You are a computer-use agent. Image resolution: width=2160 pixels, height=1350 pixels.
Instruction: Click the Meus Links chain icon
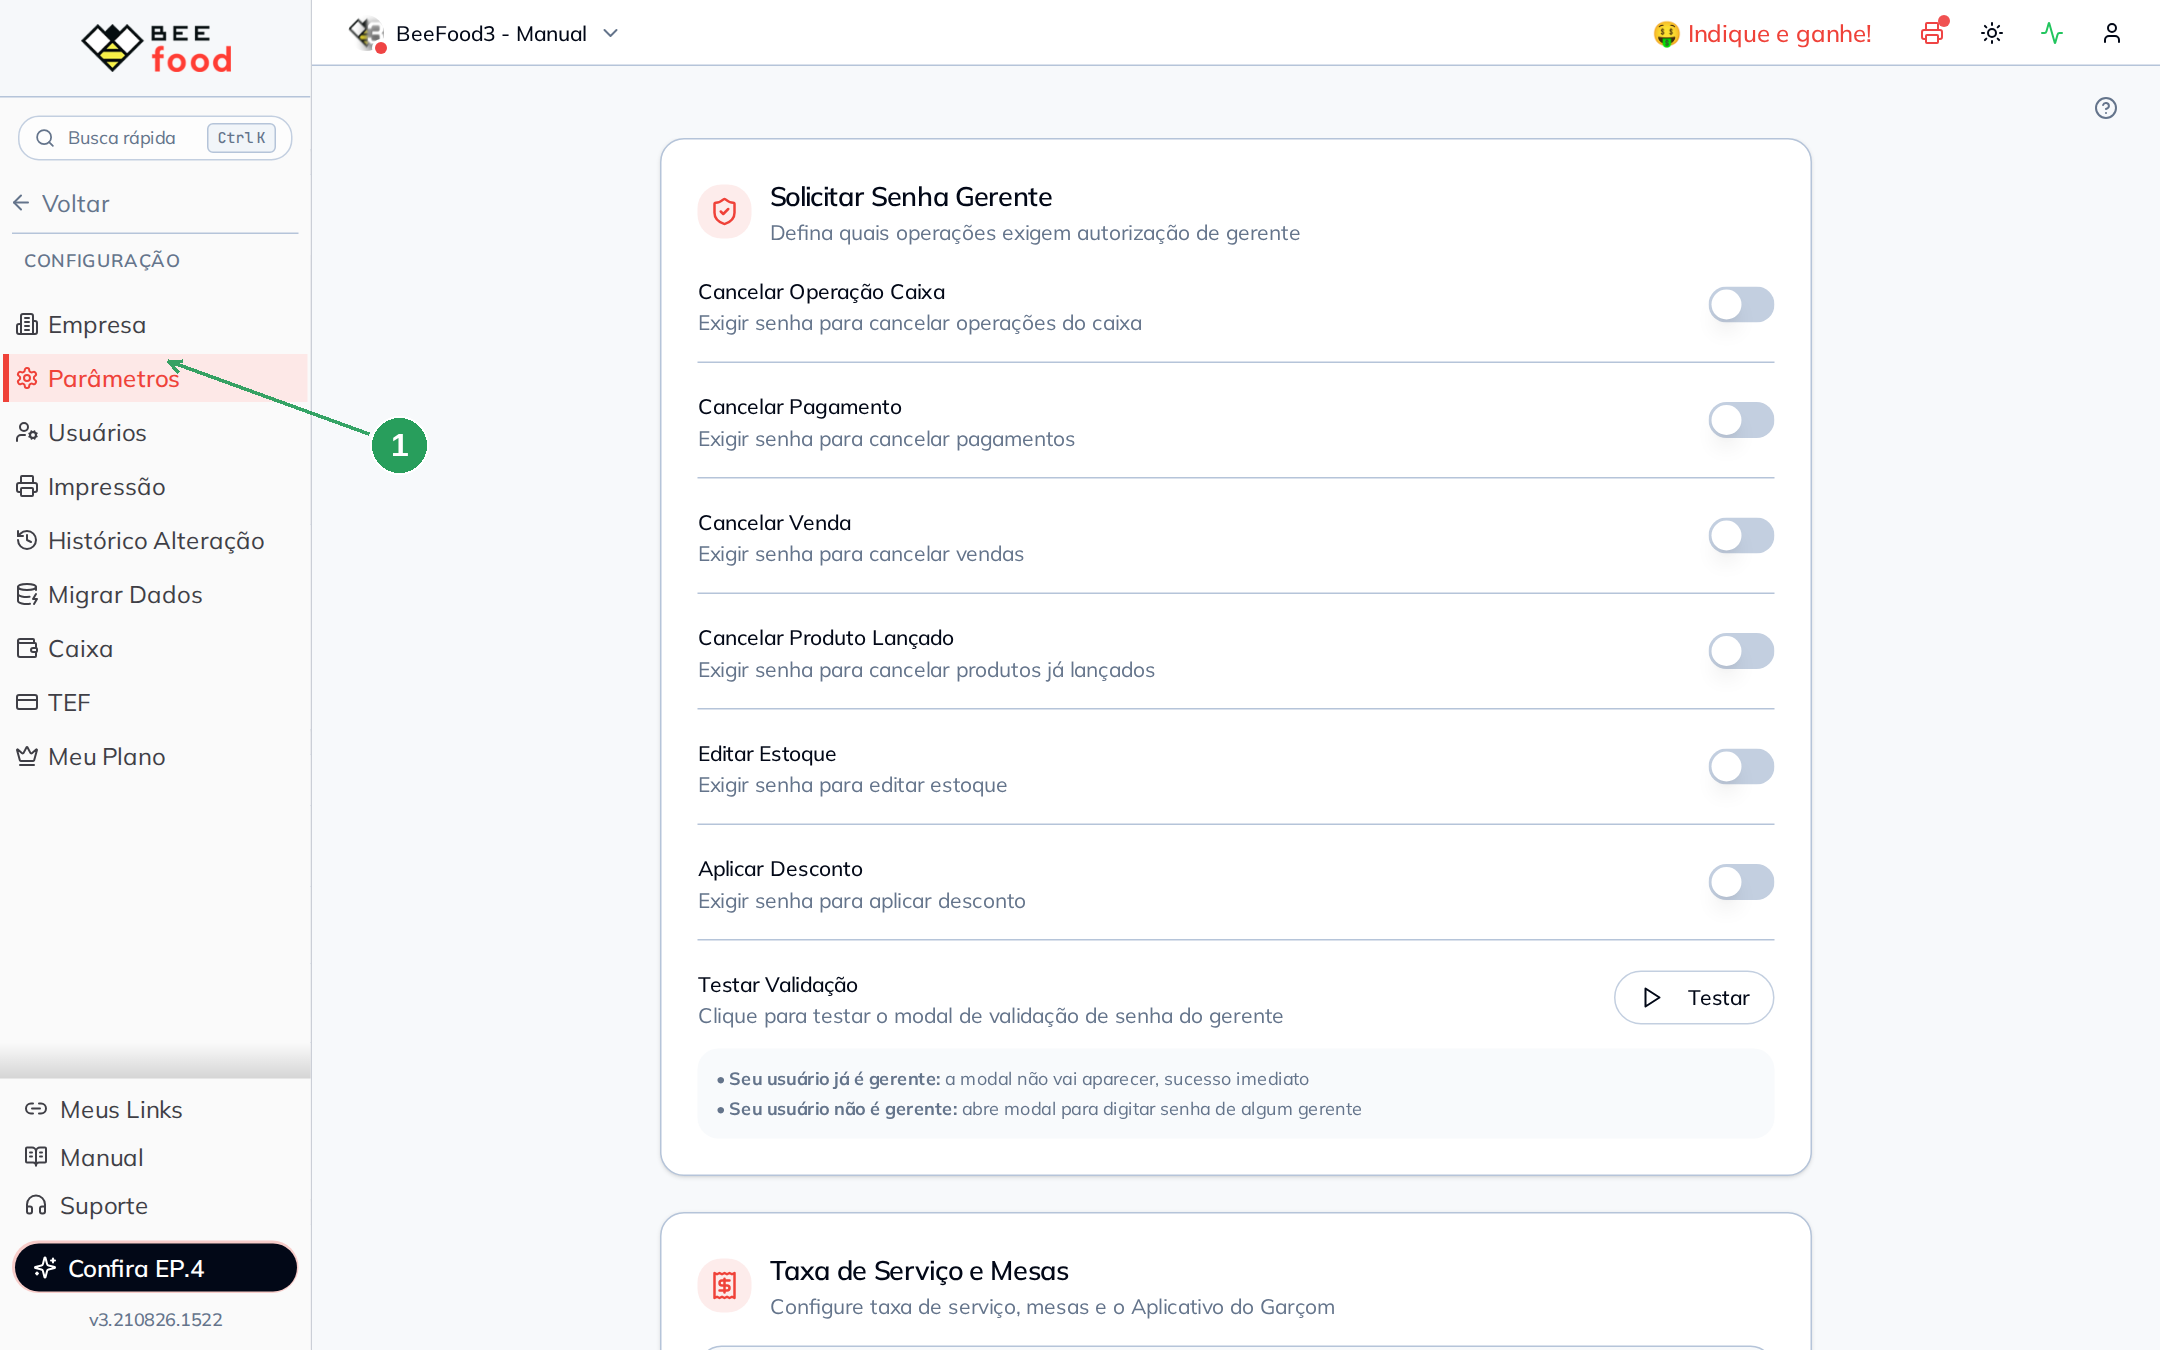[x=36, y=1109]
